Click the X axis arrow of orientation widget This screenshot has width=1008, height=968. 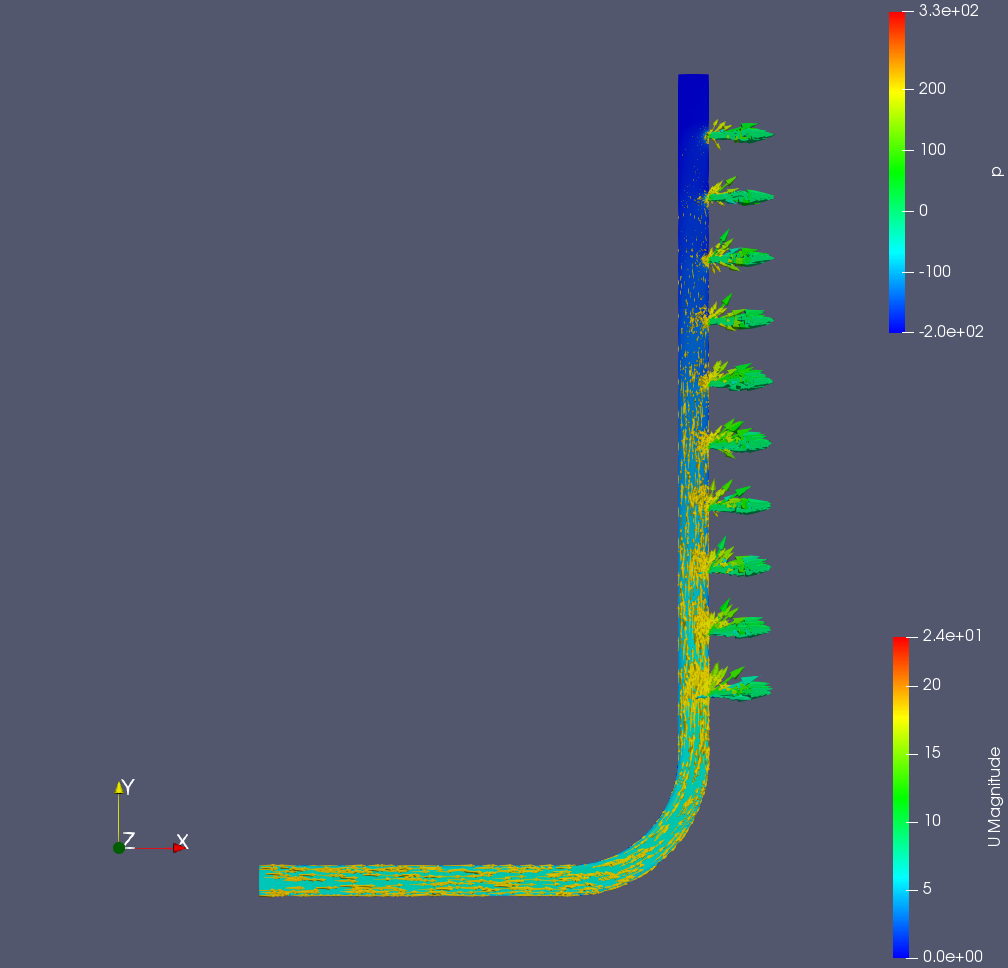179,847
